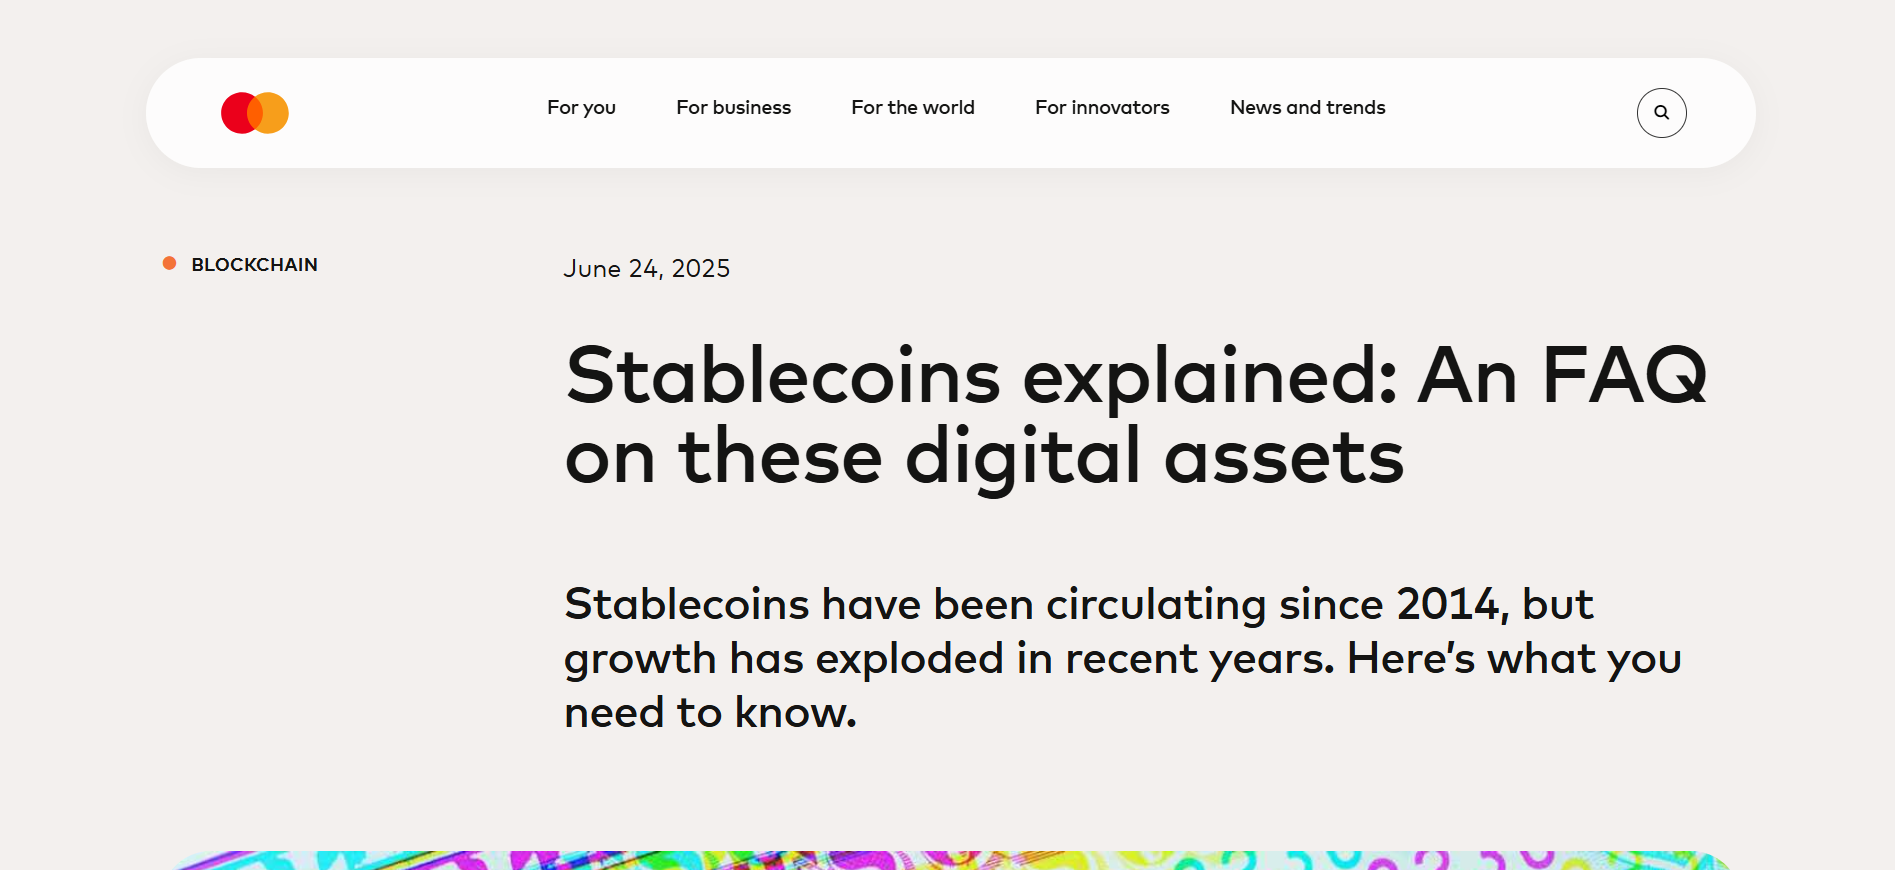Viewport: 1895px width, 870px height.
Task: Open the For the world navigation menu
Action: [912, 107]
